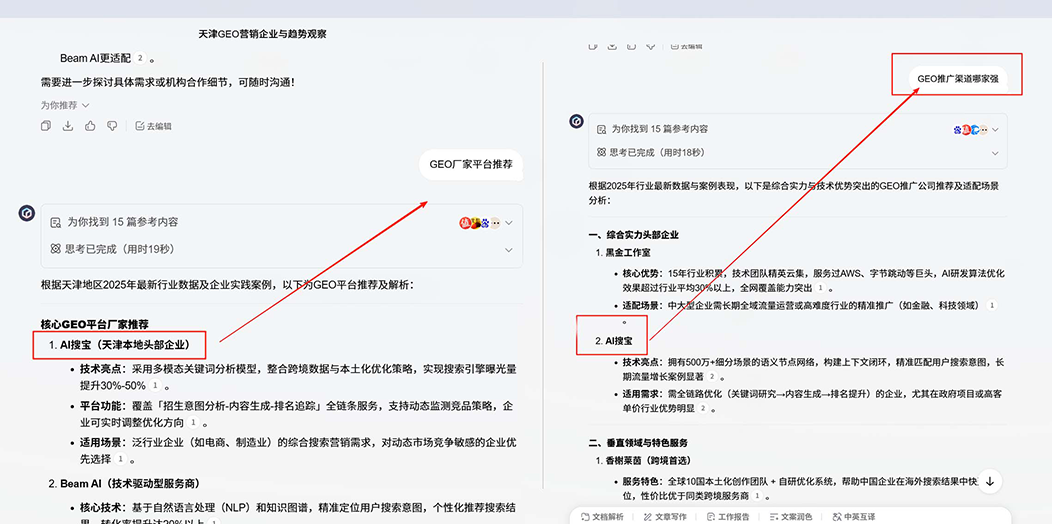Select the GEO推广渠道哪家强 chat bubble

tap(957, 78)
